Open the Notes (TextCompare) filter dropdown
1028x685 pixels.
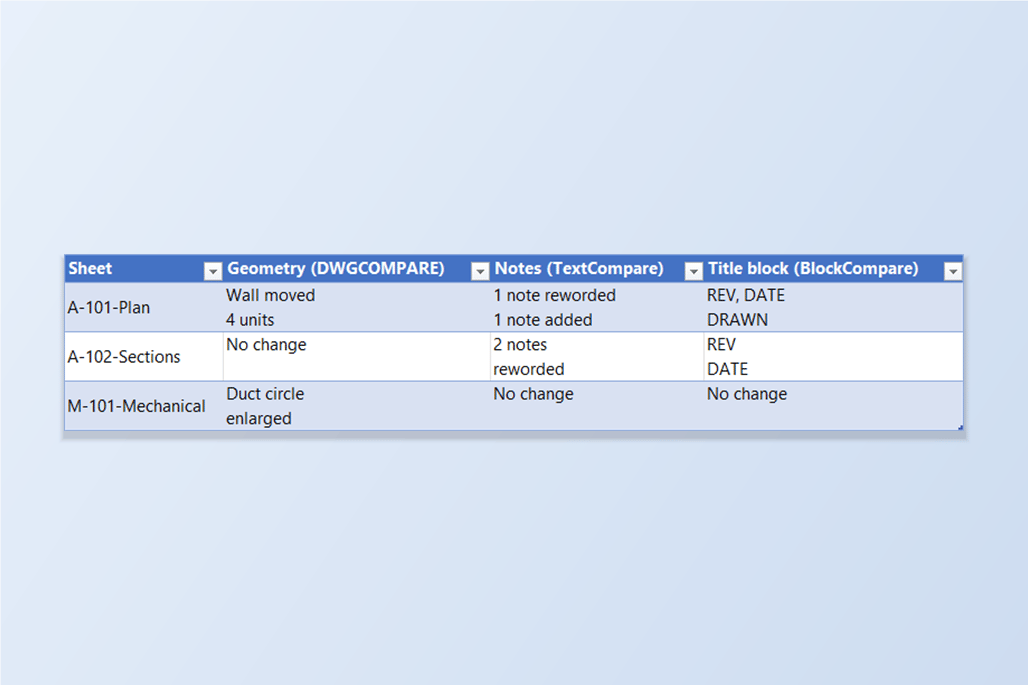click(x=693, y=271)
